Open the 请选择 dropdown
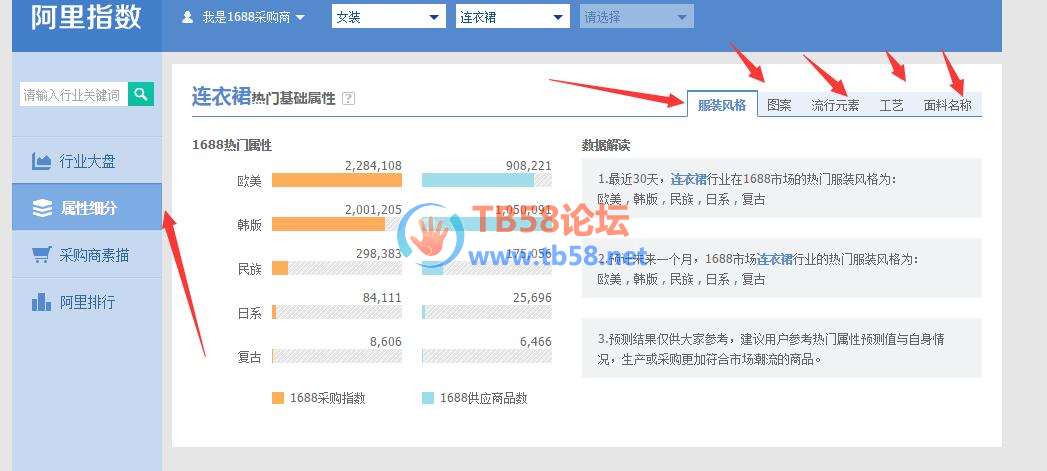The width and height of the screenshot is (1047, 471). tap(637, 17)
